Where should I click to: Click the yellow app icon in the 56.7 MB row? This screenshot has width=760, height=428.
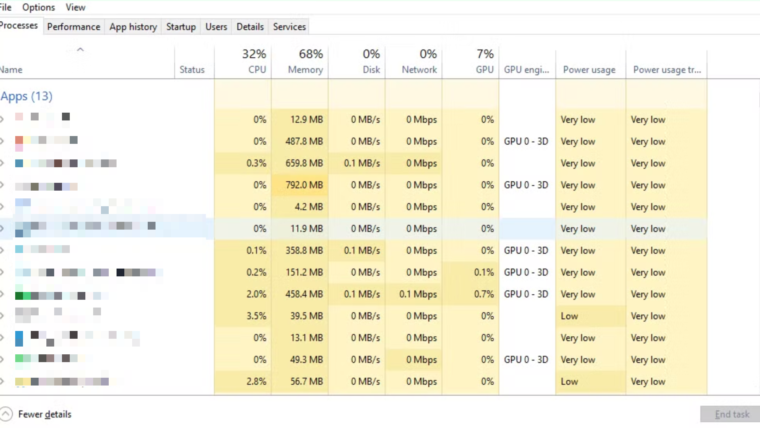(x=19, y=381)
